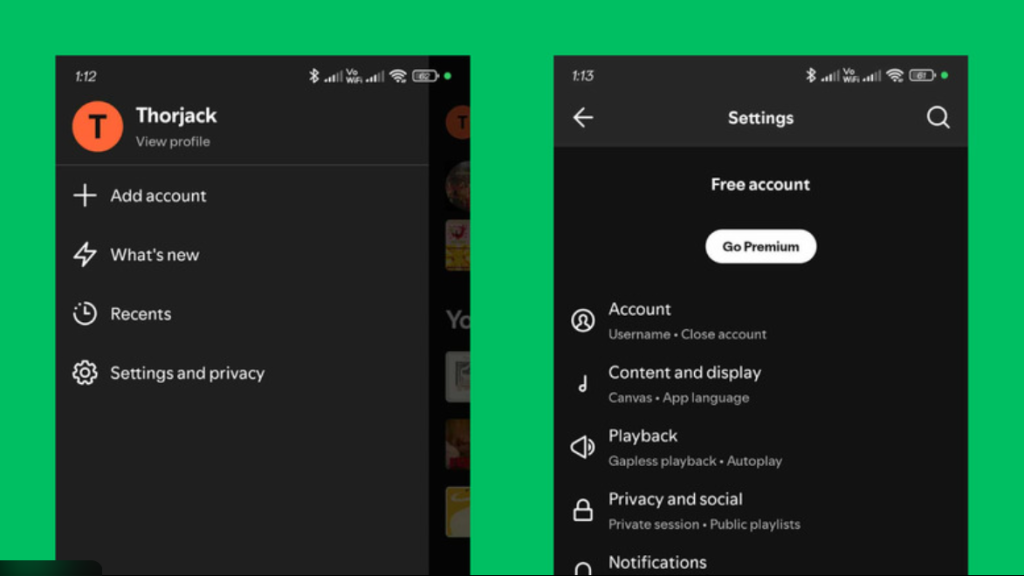The height and width of the screenshot is (576, 1024).
Task: Tap the music note Content and display icon
Action: point(582,384)
